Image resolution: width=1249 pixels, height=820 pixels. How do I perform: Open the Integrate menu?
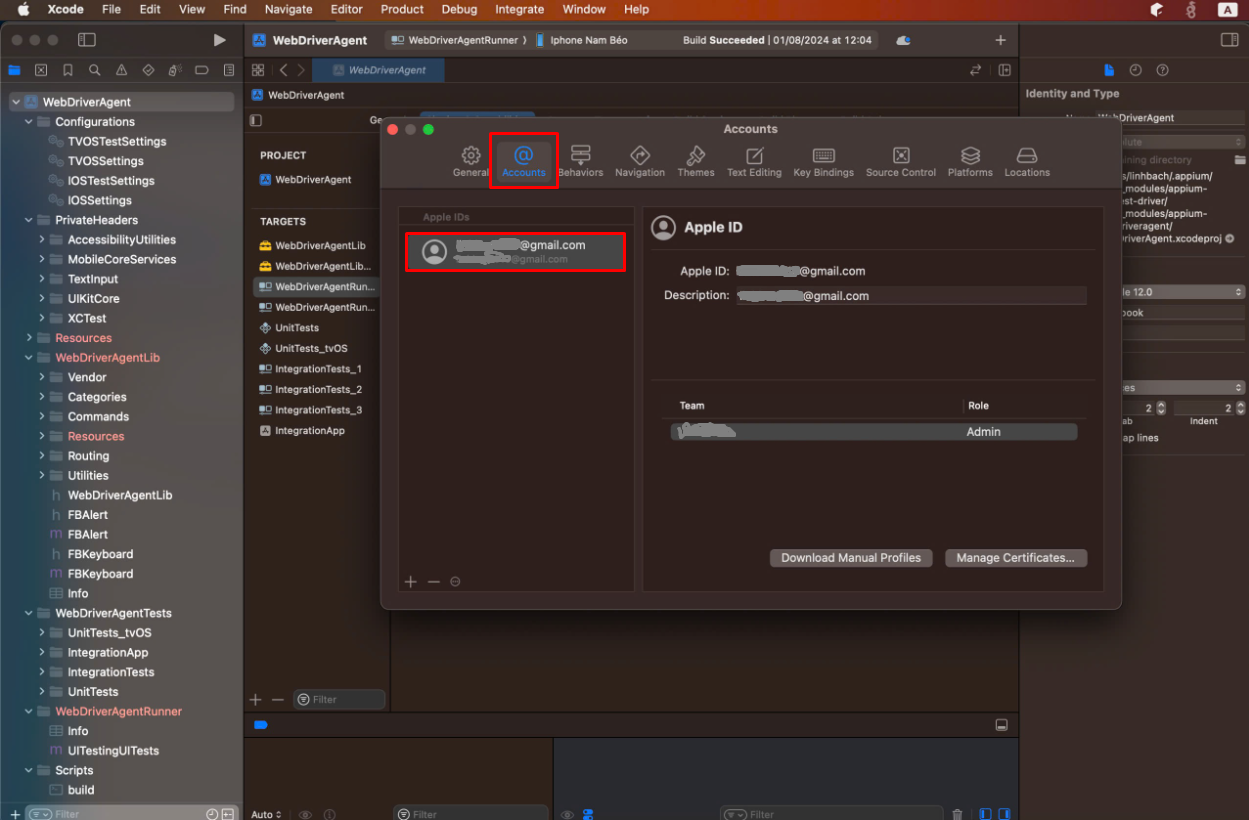point(520,9)
